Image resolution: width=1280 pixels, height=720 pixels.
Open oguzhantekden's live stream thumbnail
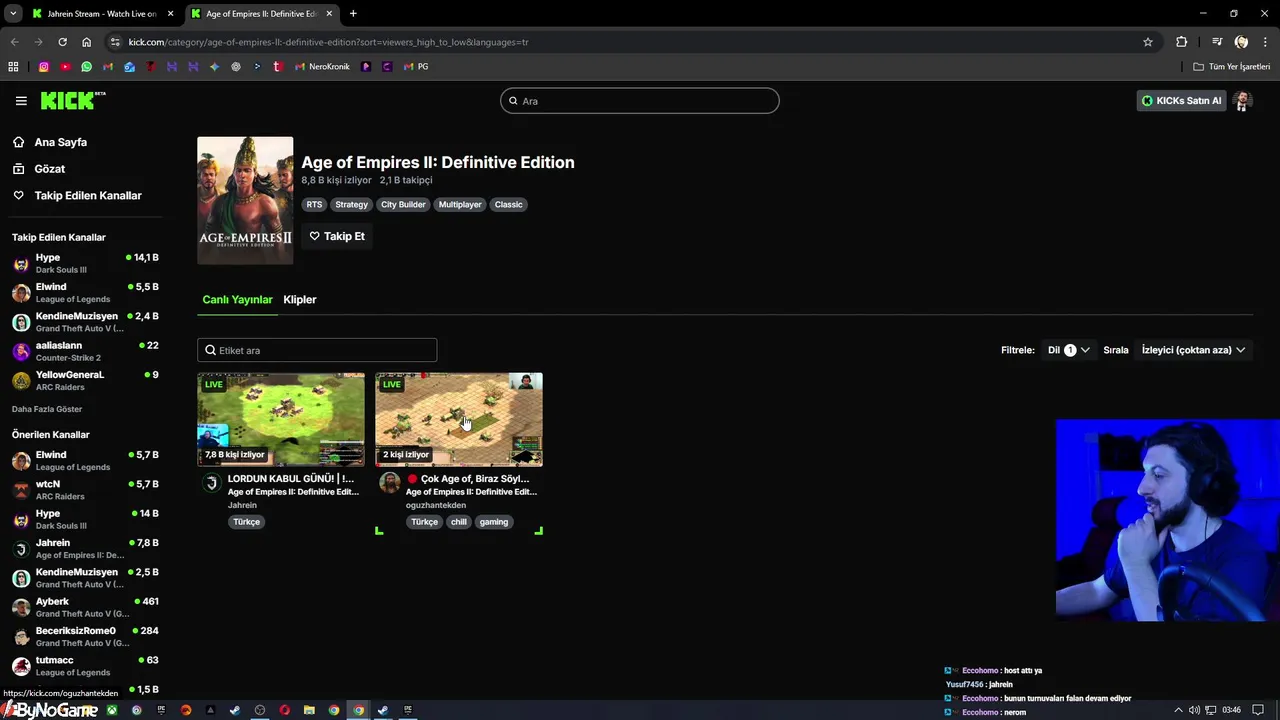(x=459, y=420)
